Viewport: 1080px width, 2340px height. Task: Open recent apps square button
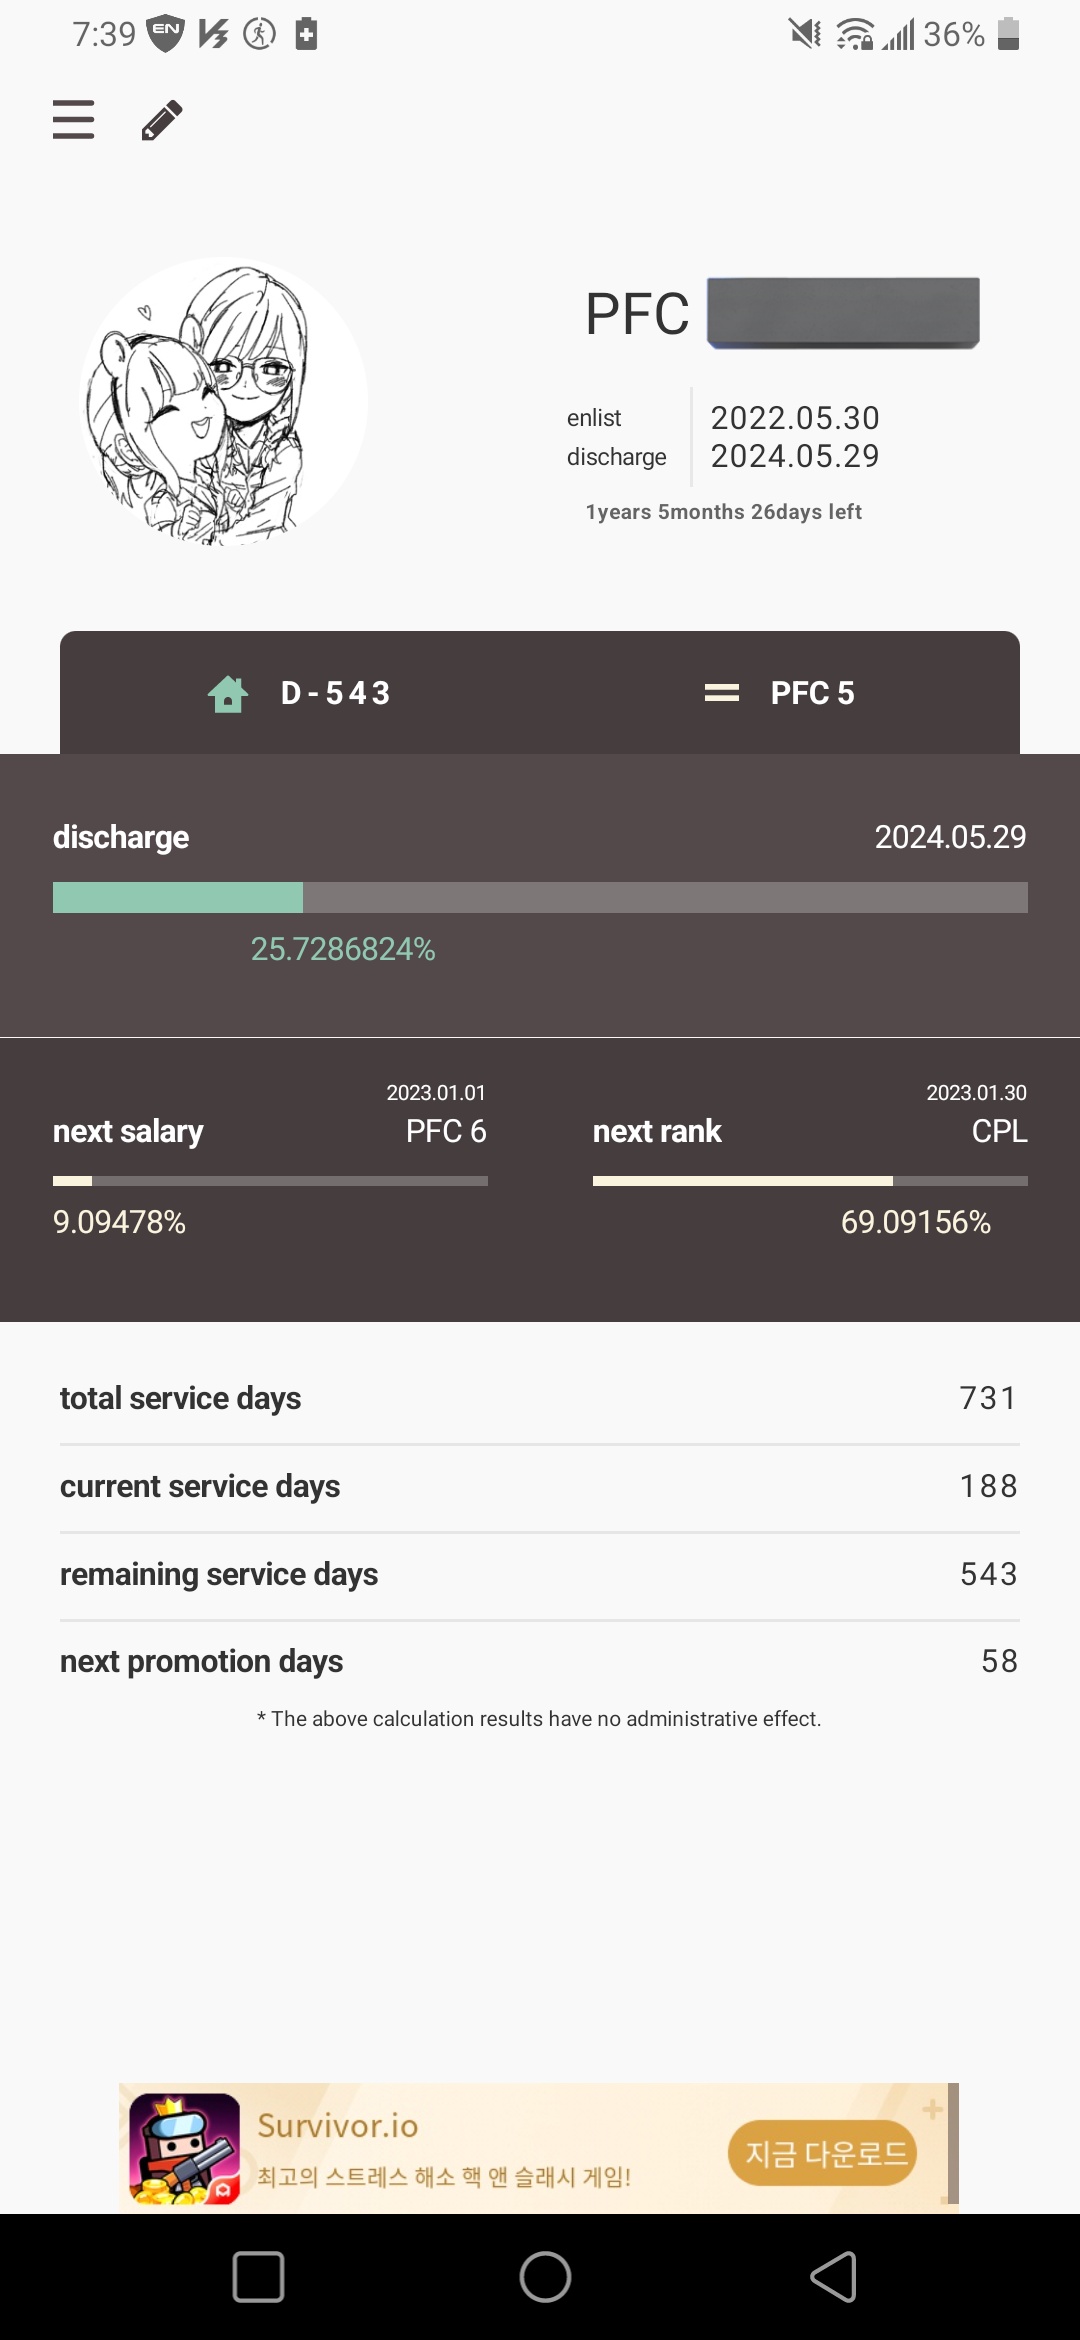258,2277
